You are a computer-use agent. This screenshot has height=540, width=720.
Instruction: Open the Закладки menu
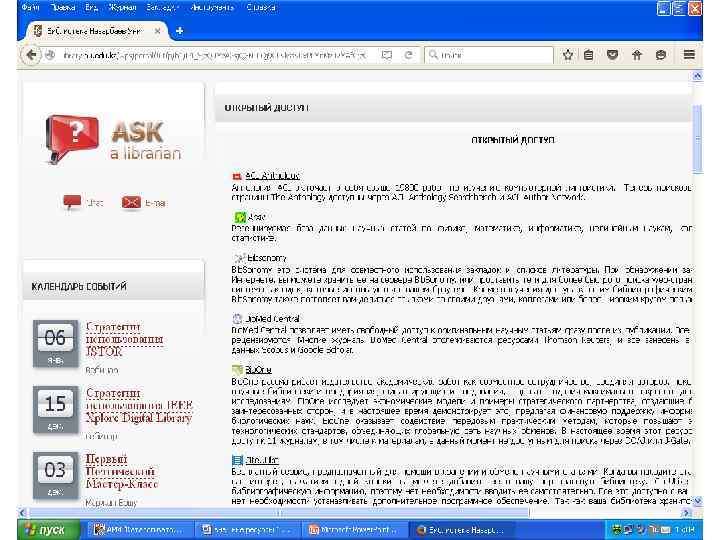(x=162, y=7)
